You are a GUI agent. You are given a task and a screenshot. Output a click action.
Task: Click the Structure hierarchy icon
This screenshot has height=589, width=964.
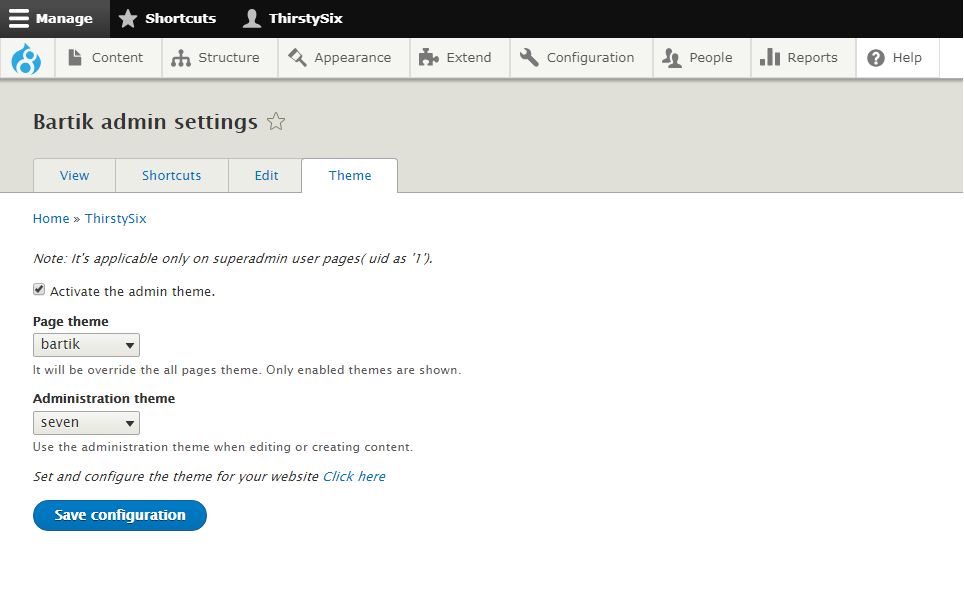(x=181, y=58)
